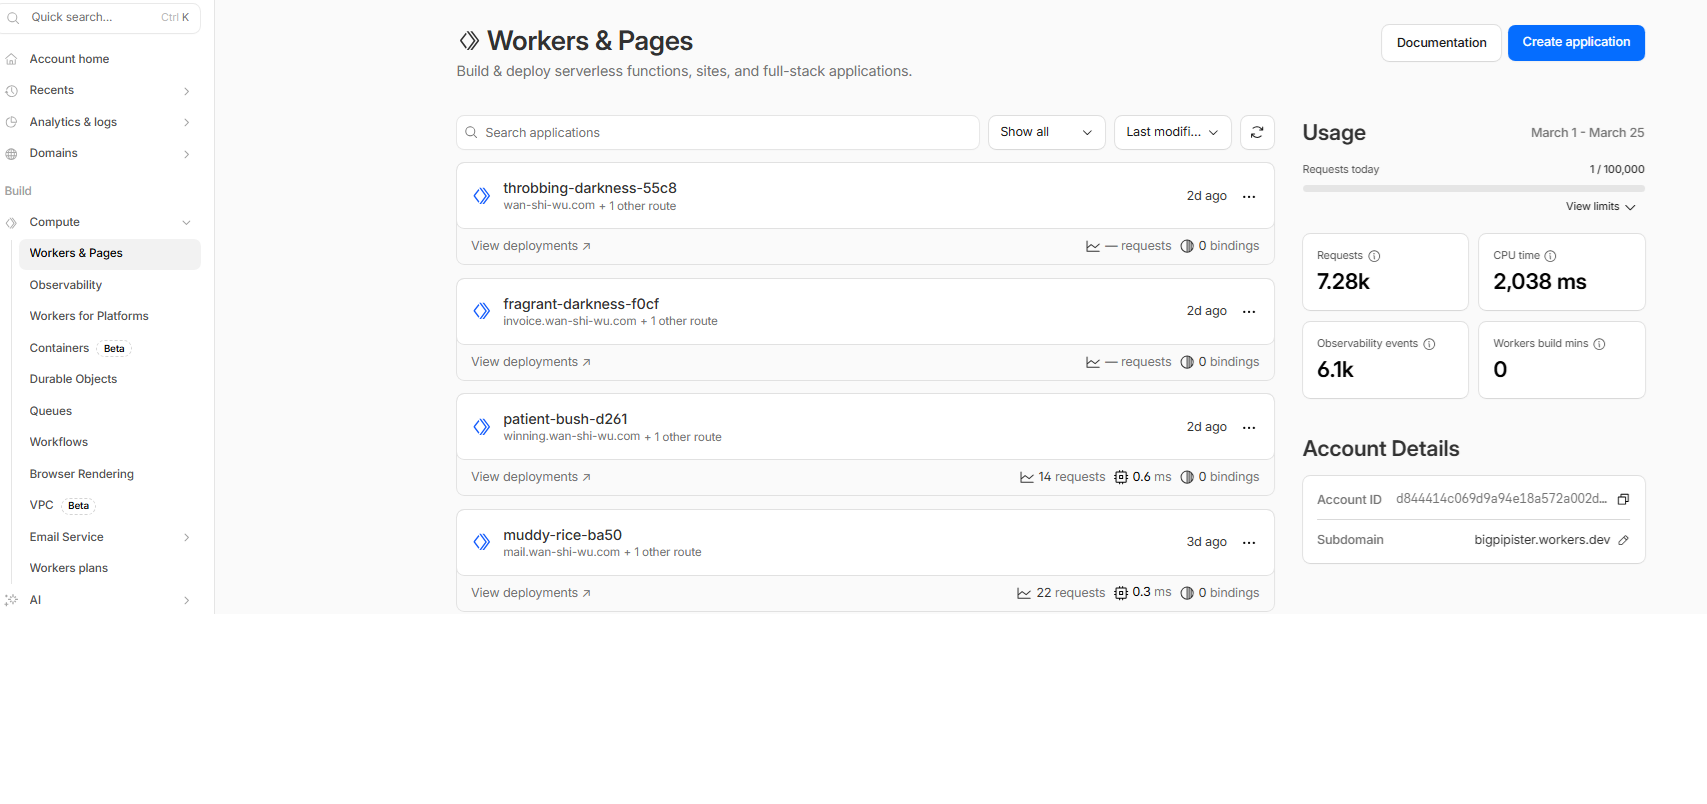Viewport: 1707px width, 804px height.
Task: Open the throbbing-darkness-55c8 application
Action: tap(590, 188)
